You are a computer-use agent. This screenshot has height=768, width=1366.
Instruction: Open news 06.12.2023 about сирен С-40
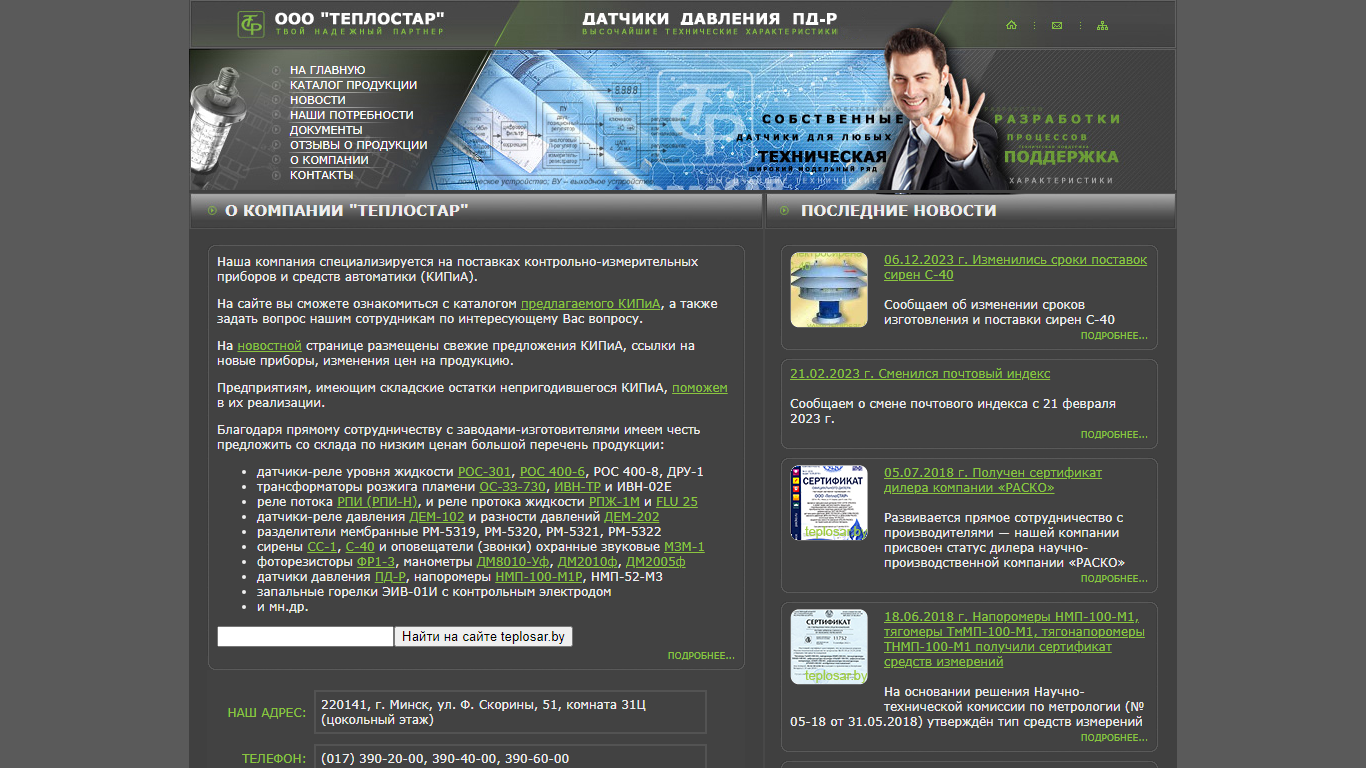1015,267
